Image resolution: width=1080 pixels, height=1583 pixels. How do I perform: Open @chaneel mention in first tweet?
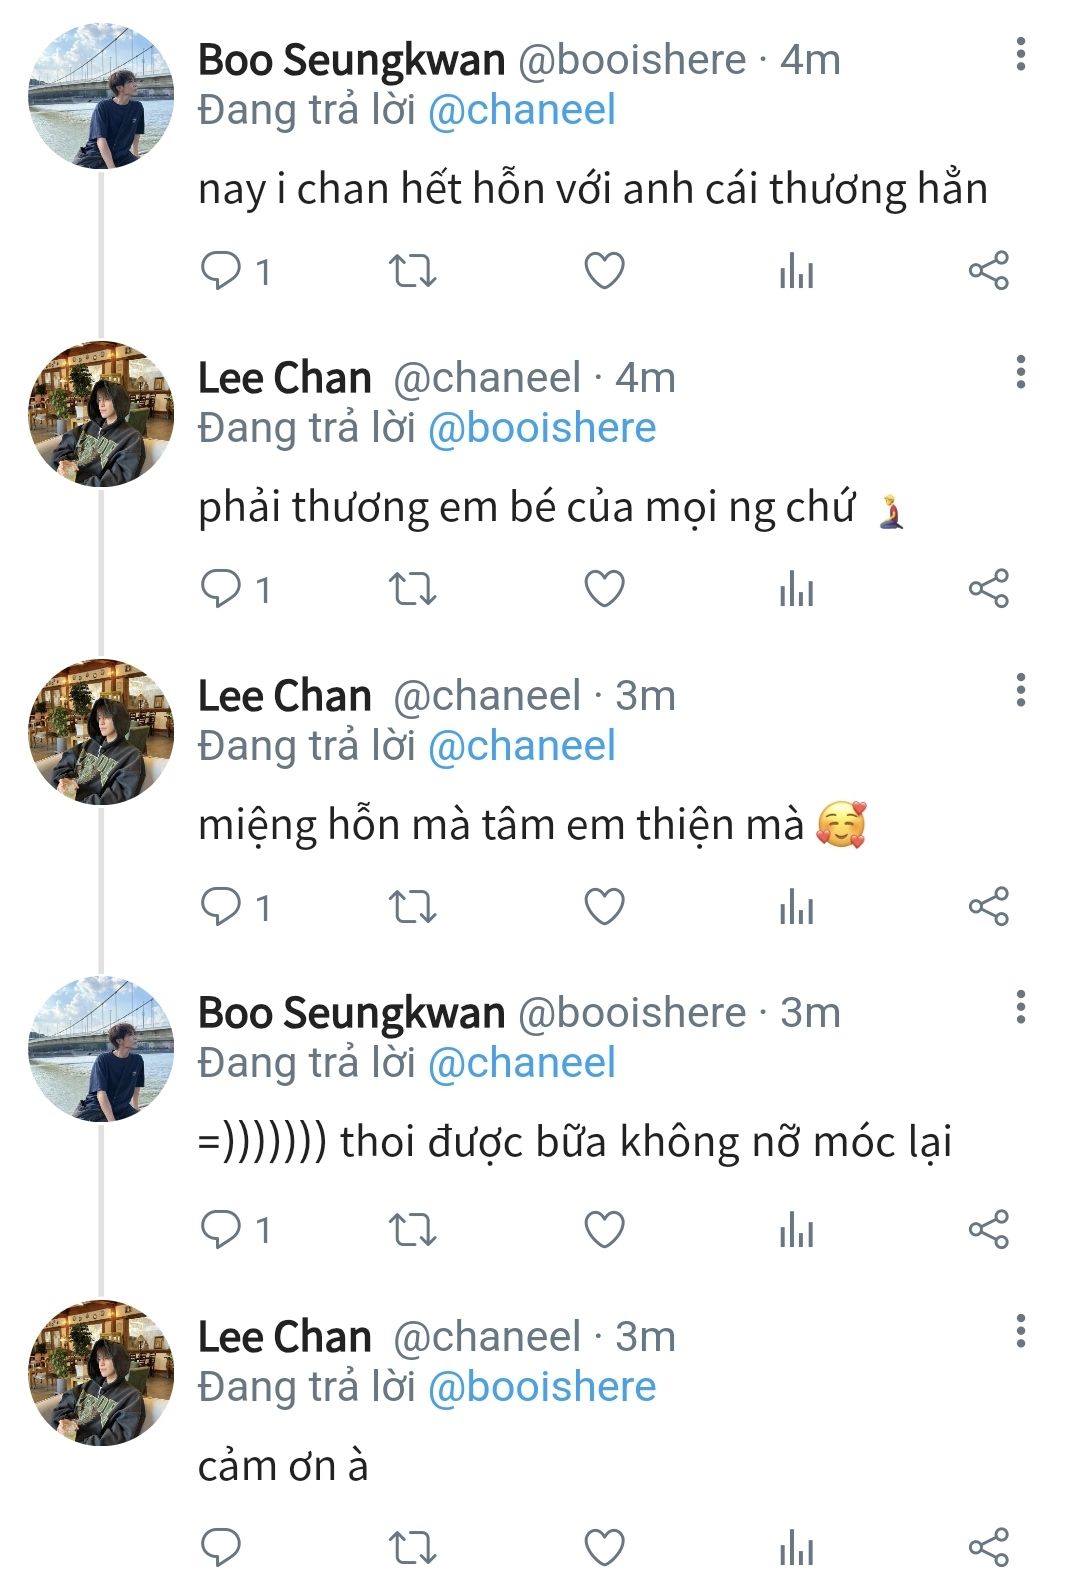(521, 110)
